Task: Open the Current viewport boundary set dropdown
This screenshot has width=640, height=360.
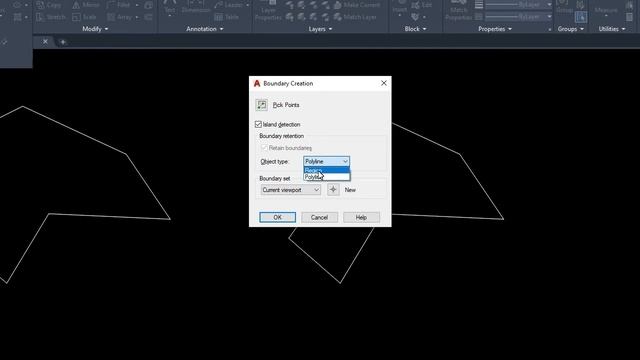Action: (291, 190)
